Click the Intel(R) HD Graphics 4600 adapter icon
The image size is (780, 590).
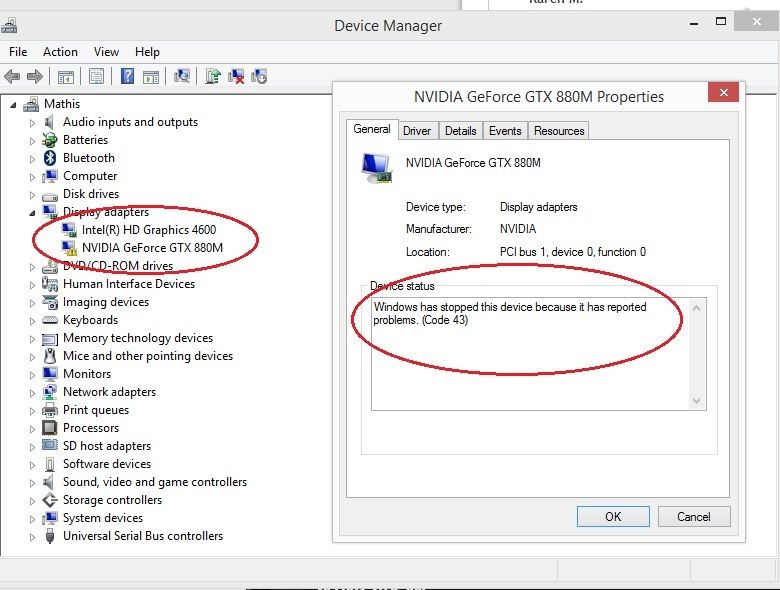(69, 230)
